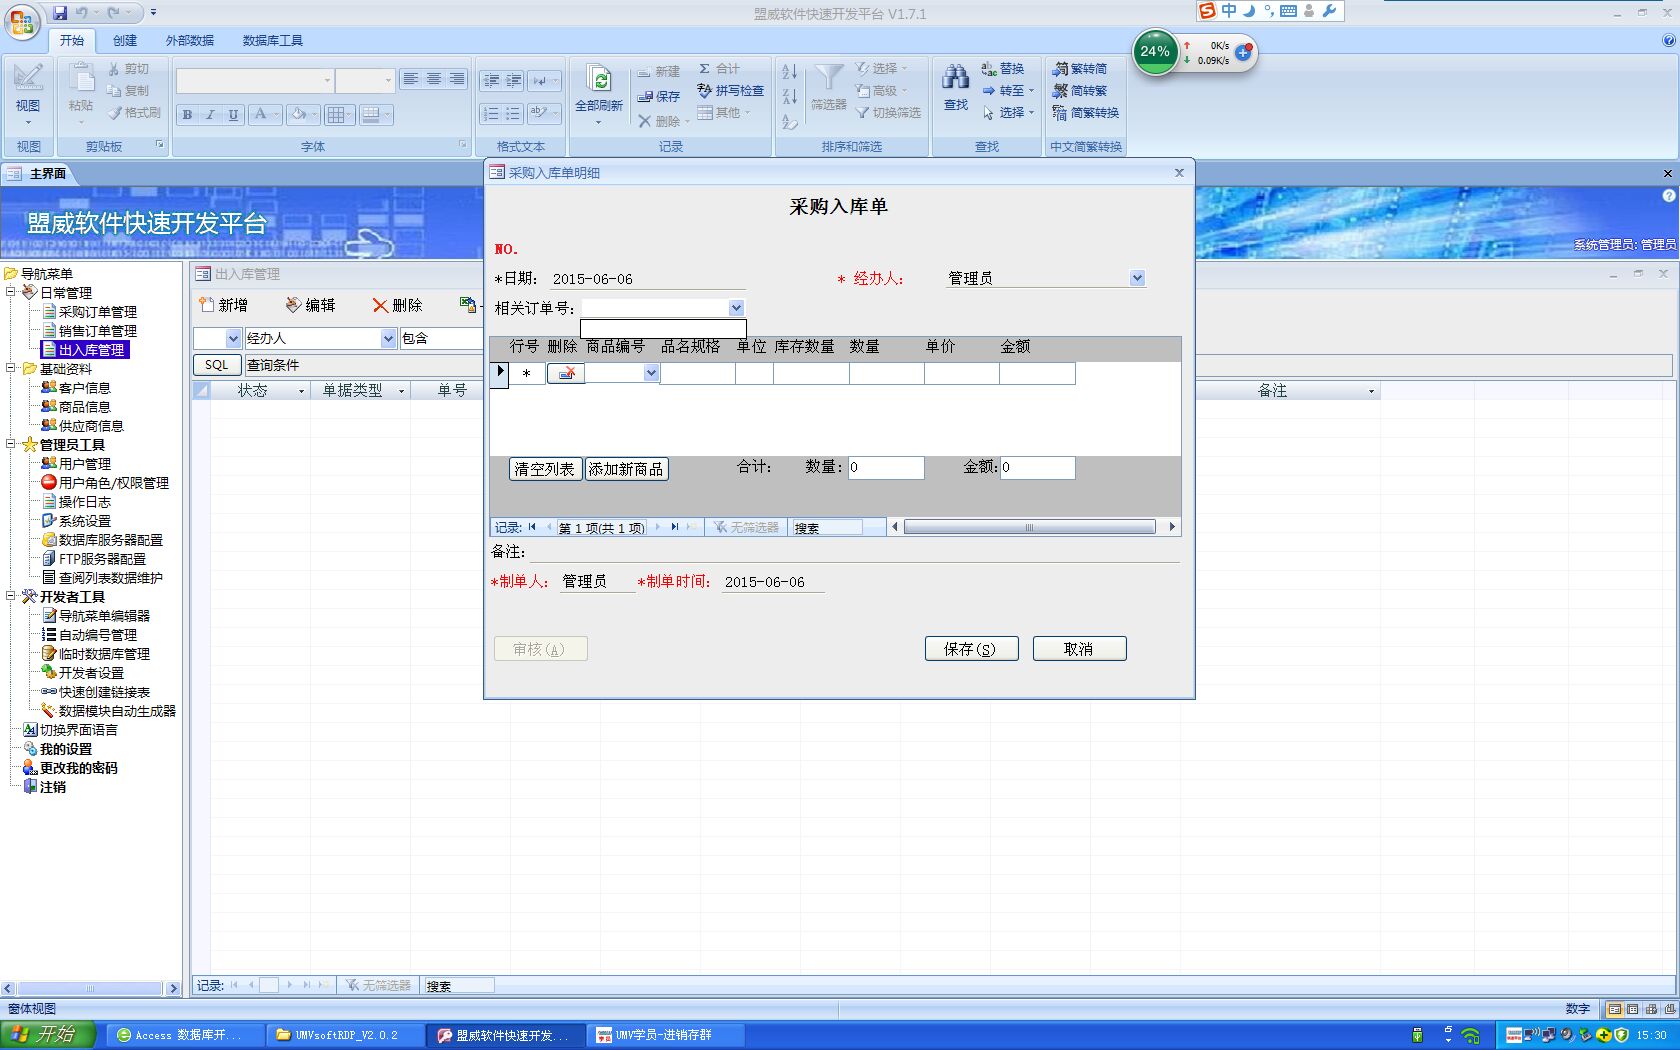
Task: Open the 商品编号 dropdown in grid row
Action: pyautogui.click(x=651, y=373)
